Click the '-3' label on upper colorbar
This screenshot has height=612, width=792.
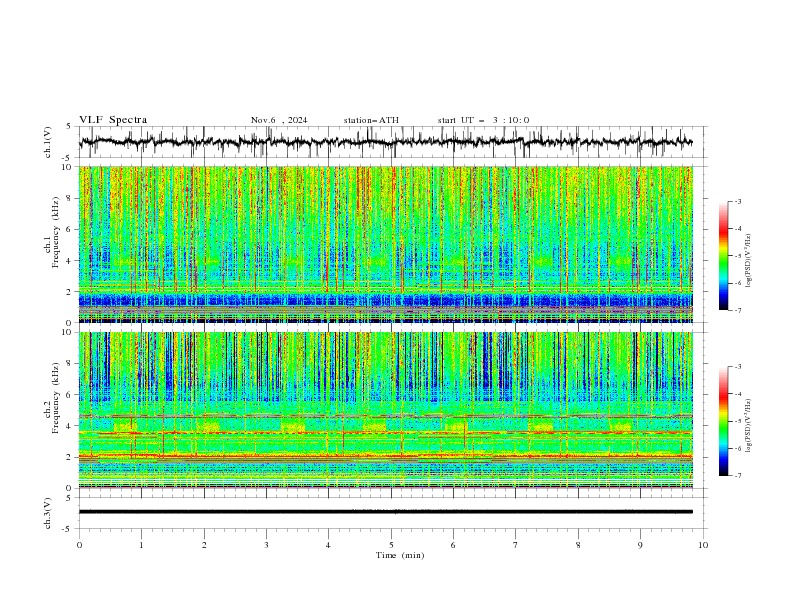[737, 201]
